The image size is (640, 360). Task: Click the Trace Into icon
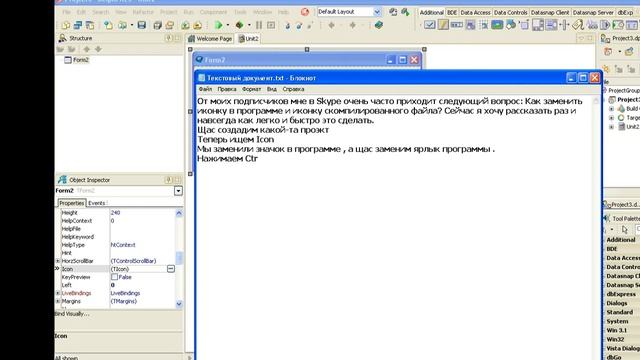pyautogui.click(x=287, y=25)
